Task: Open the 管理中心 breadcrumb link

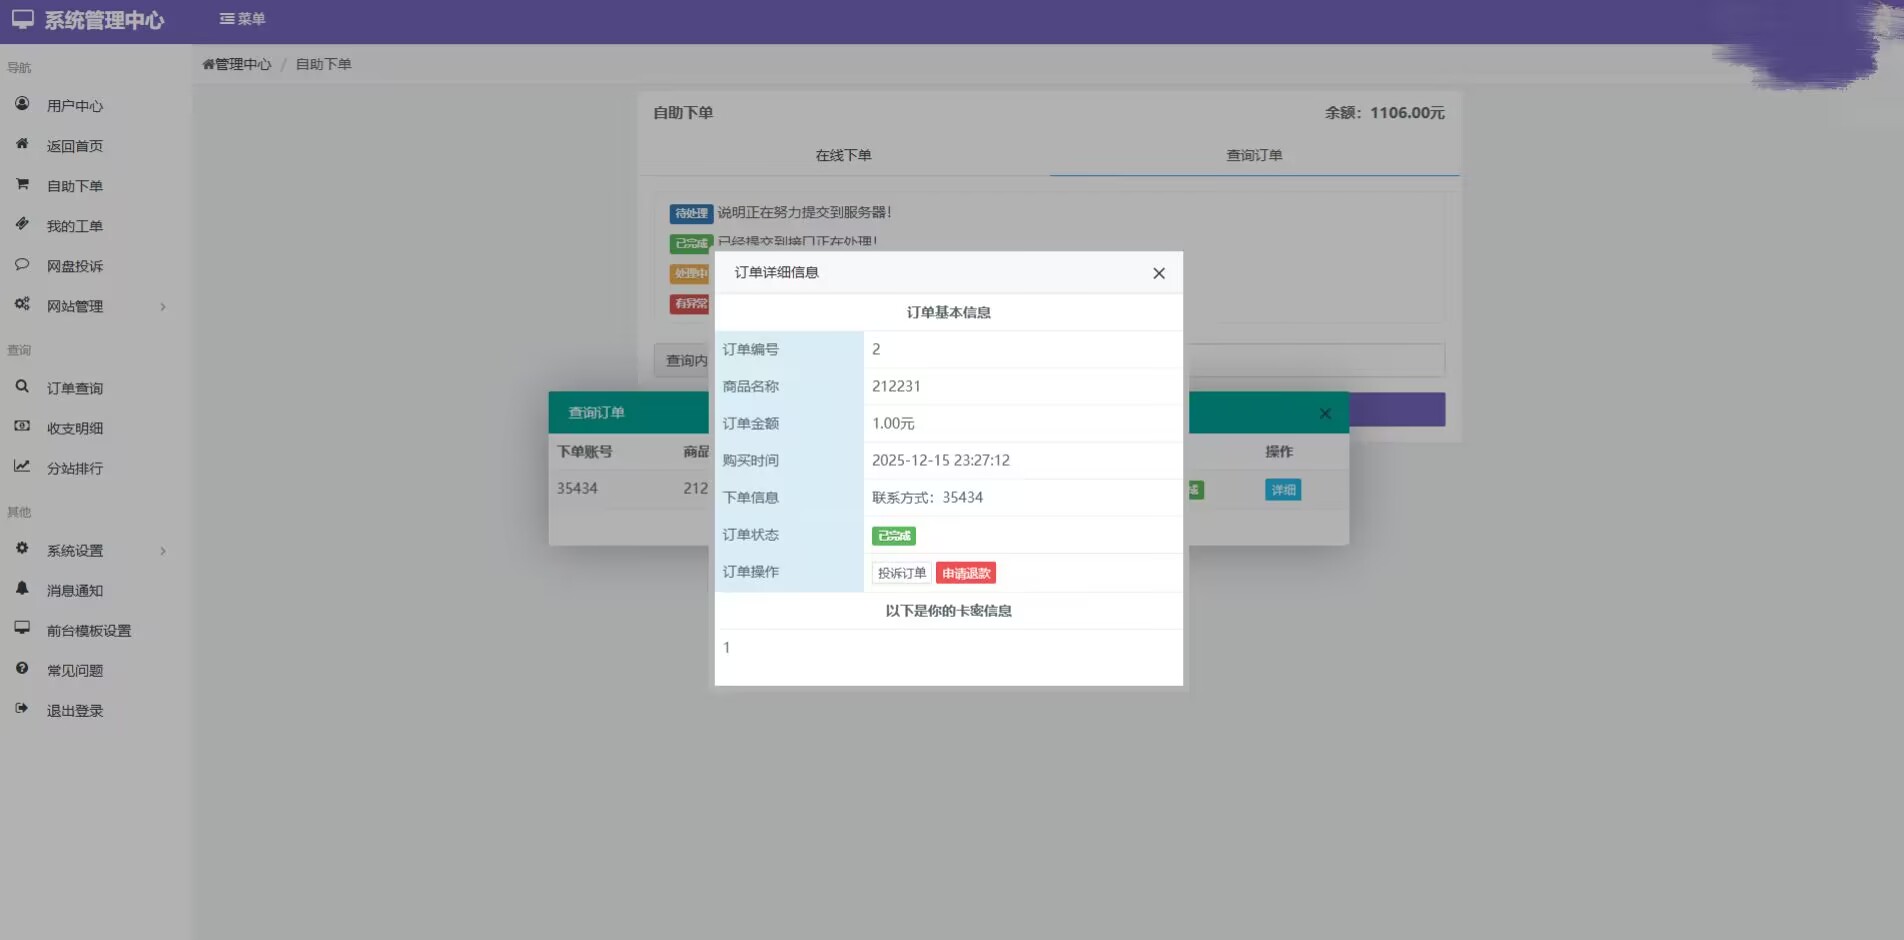Action: (238, 64)
